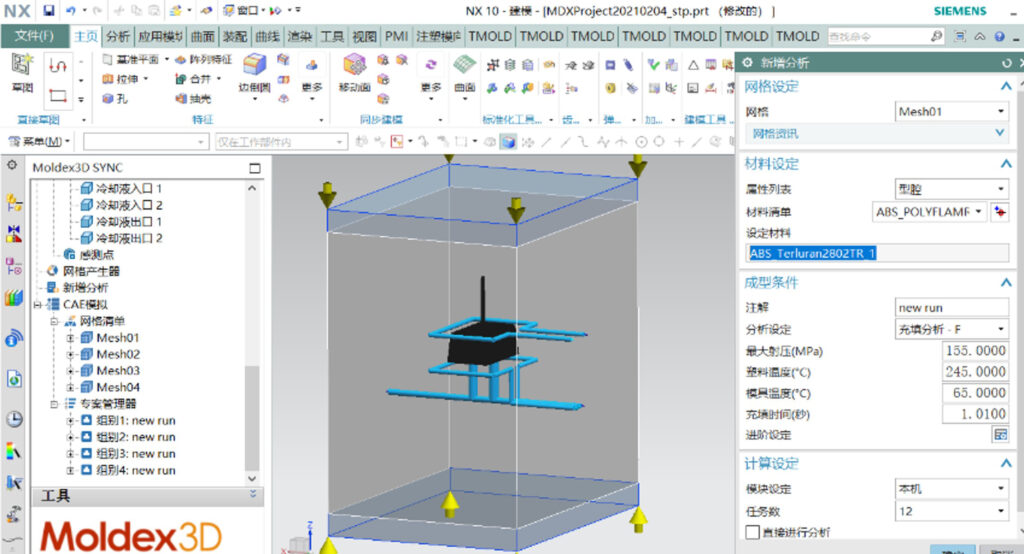The height and width of the screenshot is (554, 1024).
Task: Open resource bar settings gear
Action: pos(12,166)
